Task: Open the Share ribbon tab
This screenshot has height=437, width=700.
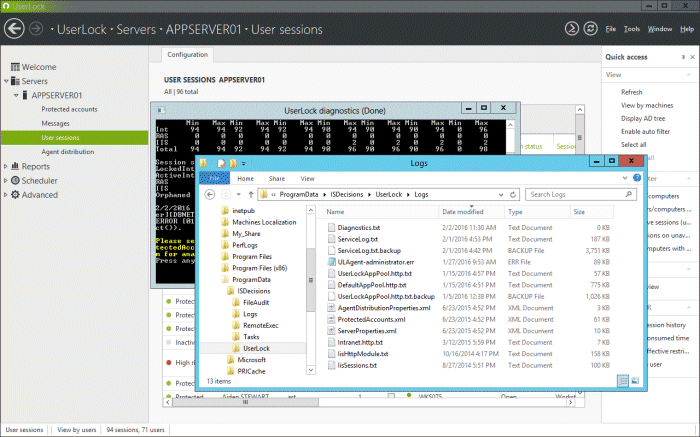Action: [277, 179]
